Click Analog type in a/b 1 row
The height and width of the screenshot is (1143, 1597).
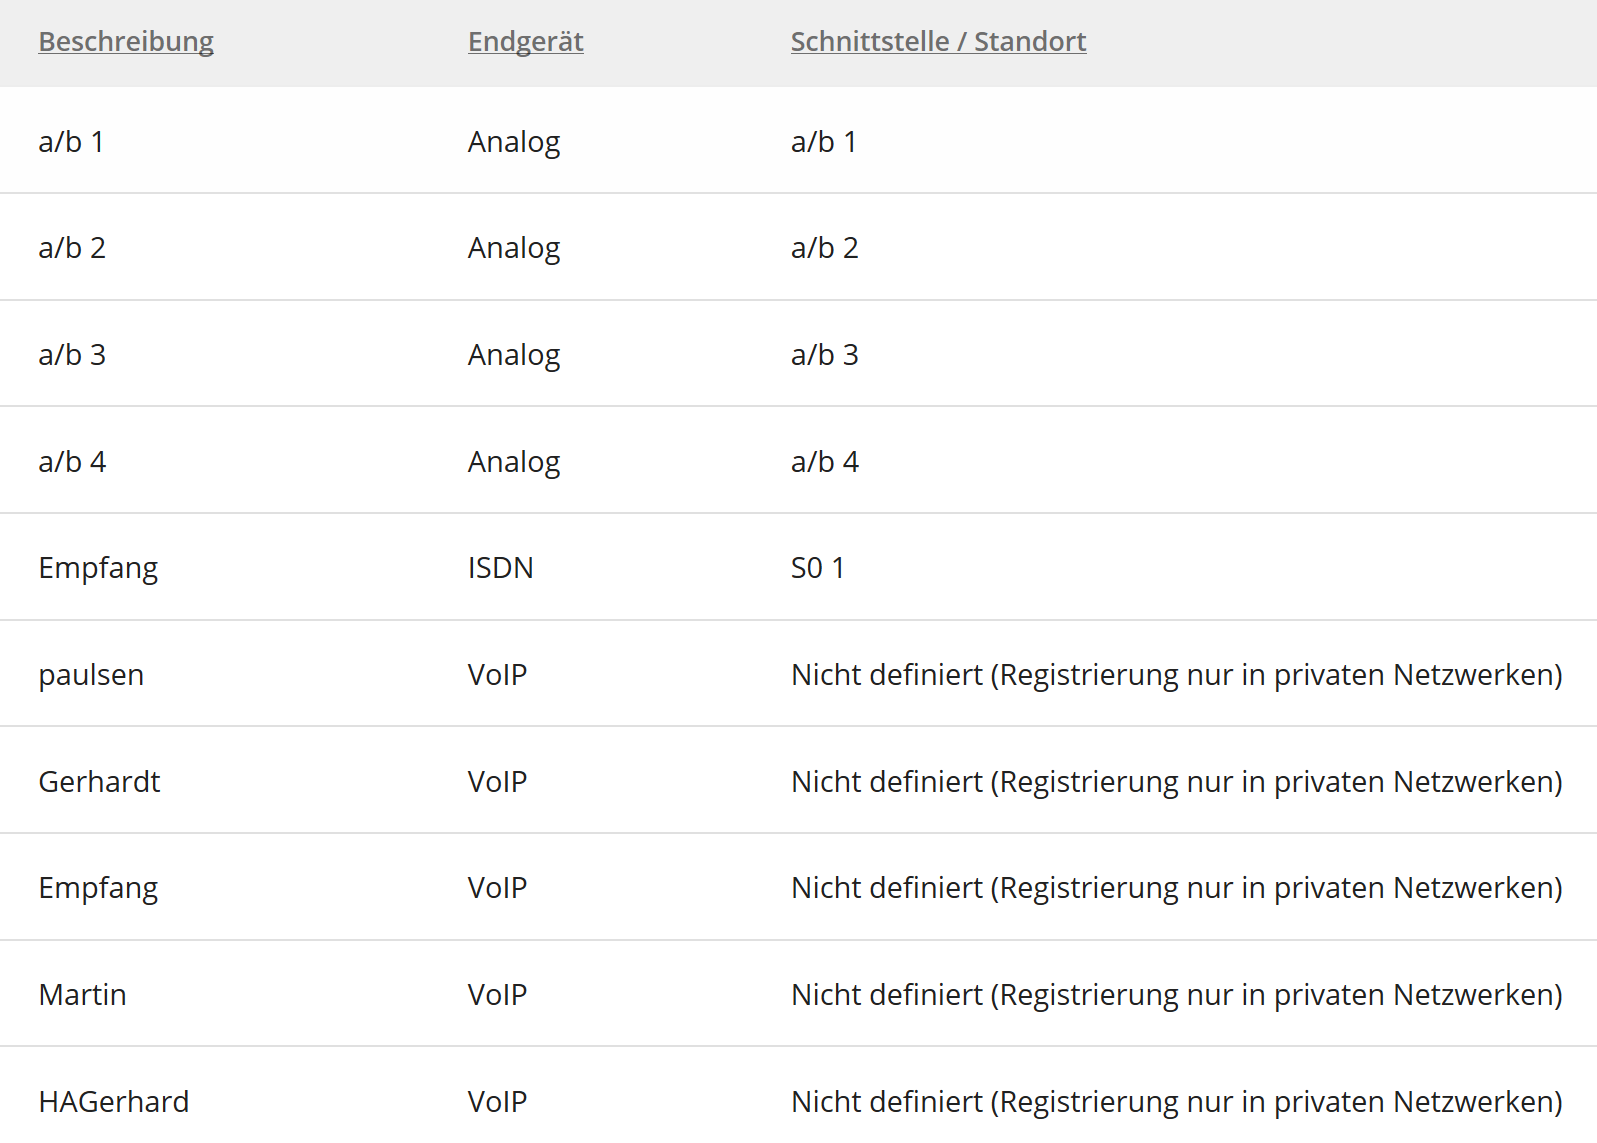[x=514, y=142]
